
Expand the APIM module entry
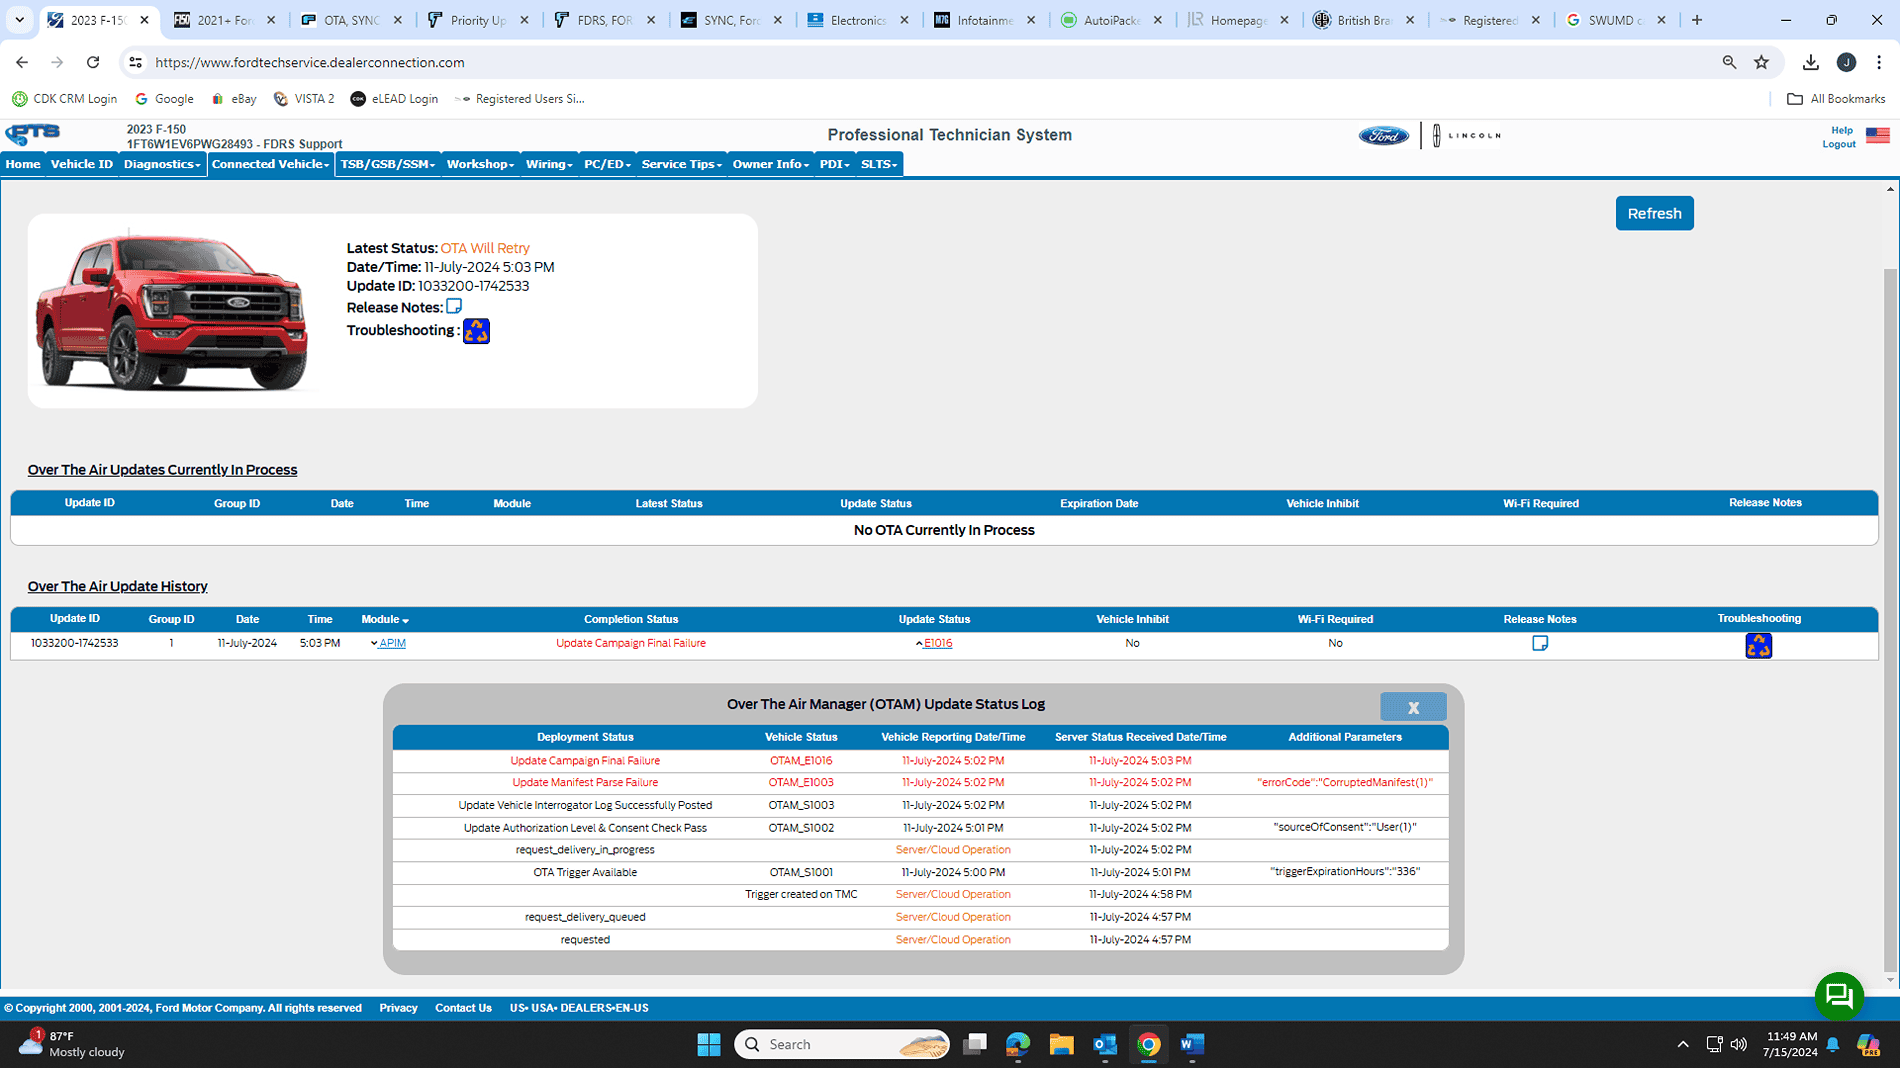(x=391, y=644)
